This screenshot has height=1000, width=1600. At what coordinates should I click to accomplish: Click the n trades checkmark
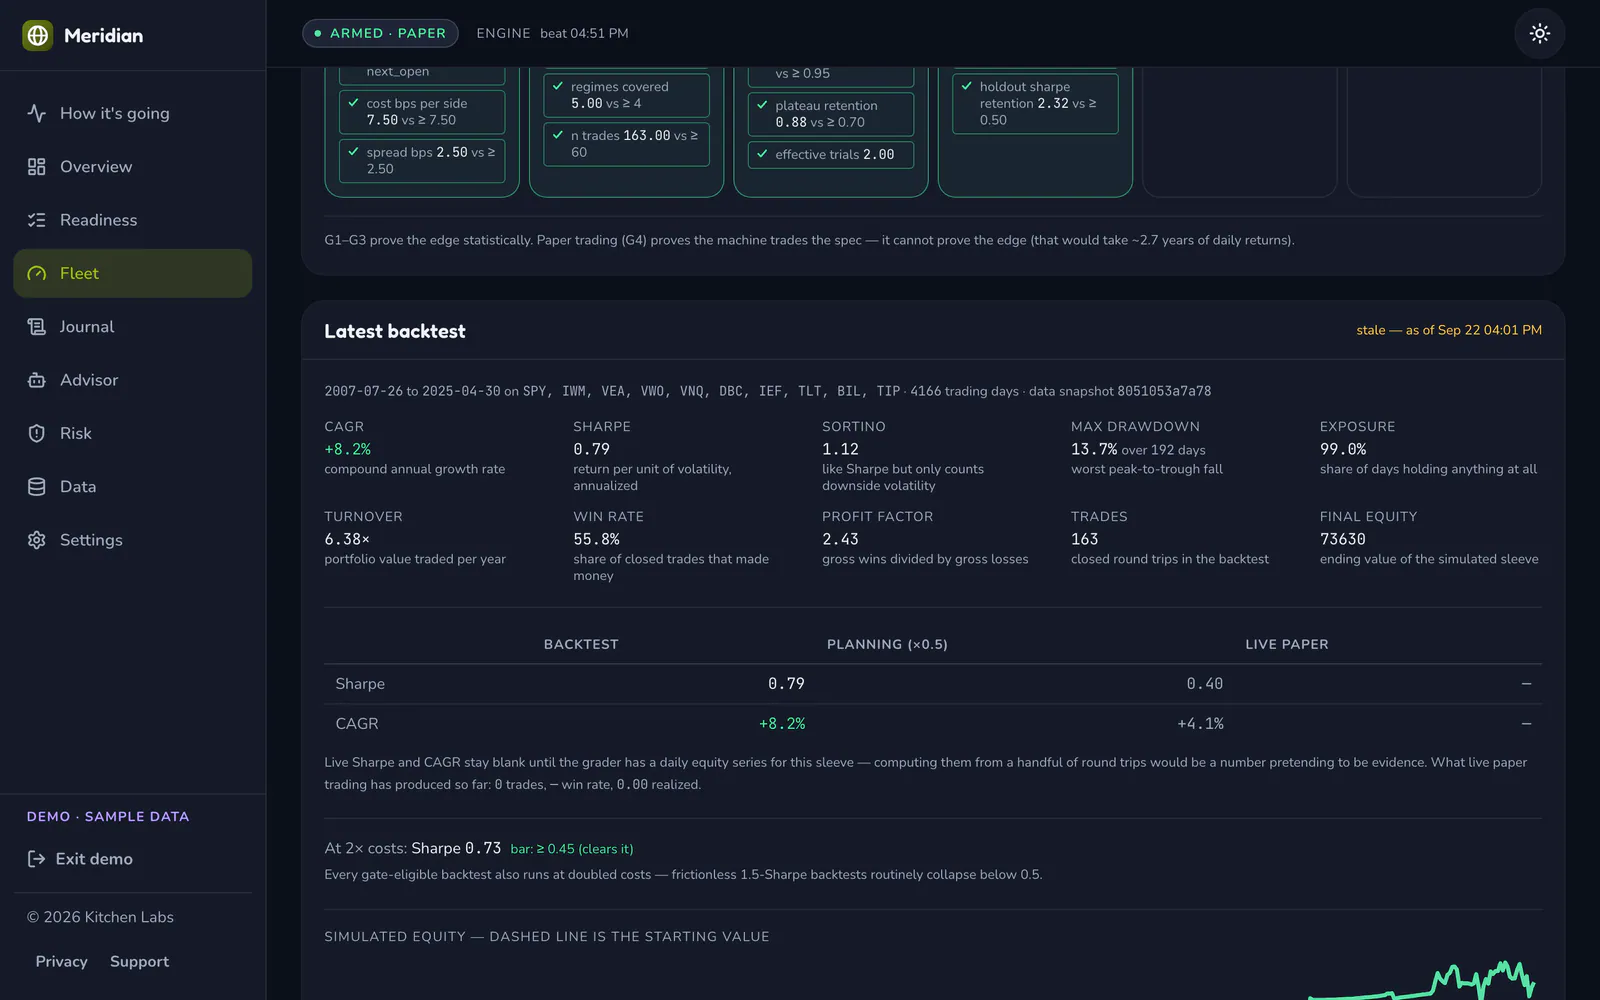pyautogui.click(x=558, y=135)
